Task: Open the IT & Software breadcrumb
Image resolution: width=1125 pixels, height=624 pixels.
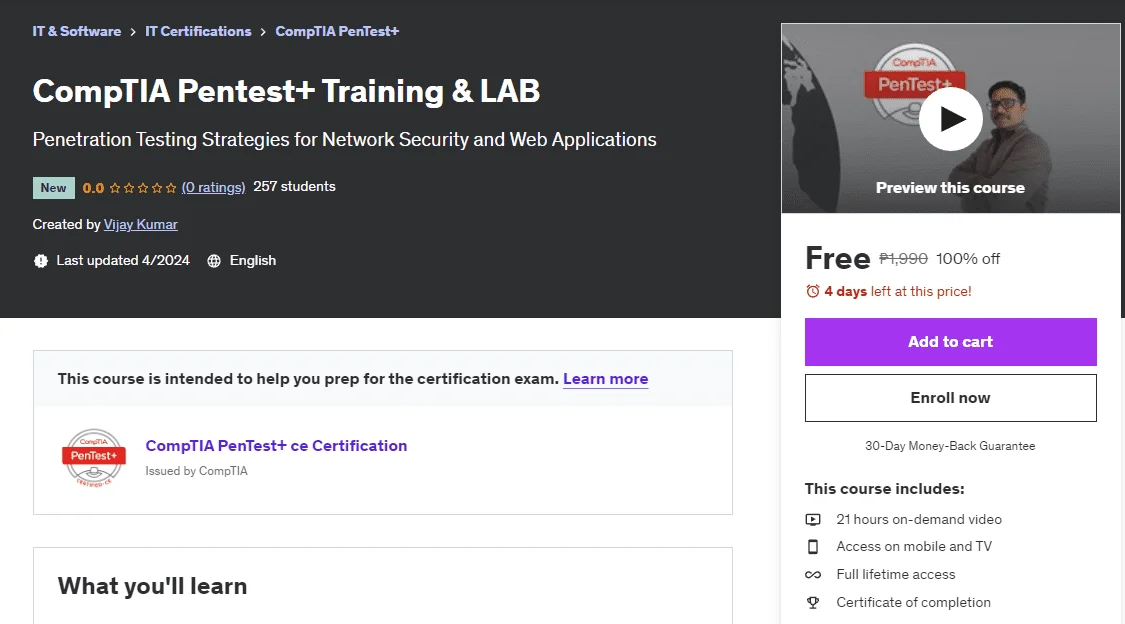Action: (x=77, y=32)
